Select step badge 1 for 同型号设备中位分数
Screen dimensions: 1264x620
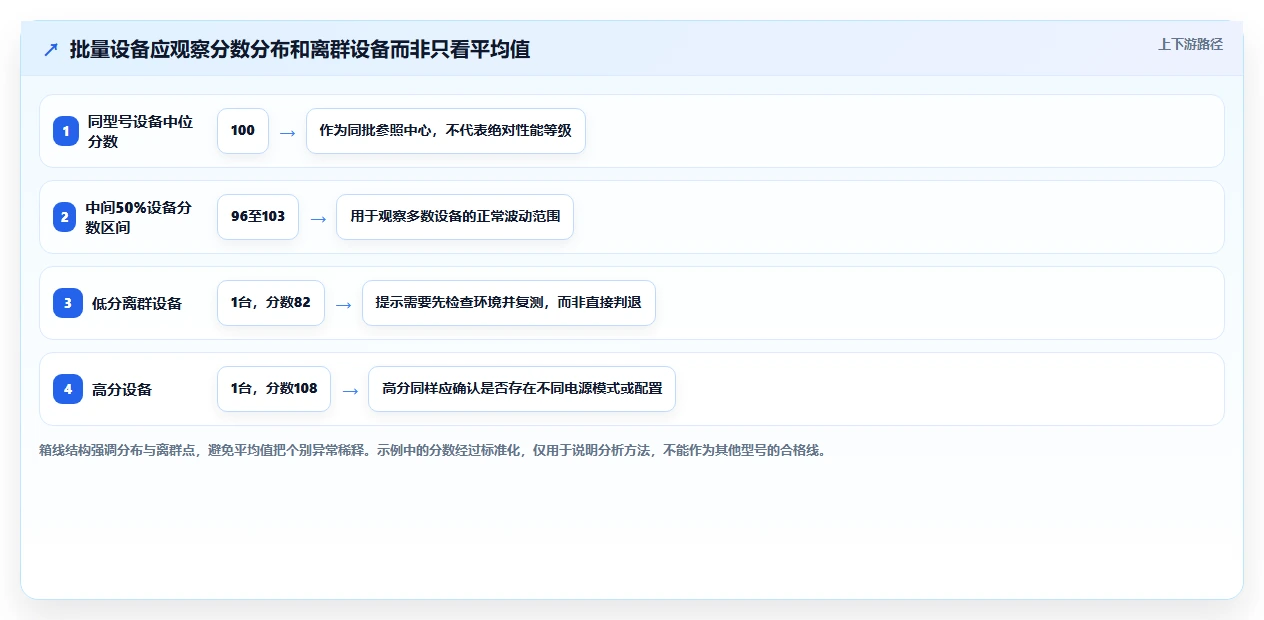click(66, 131)
